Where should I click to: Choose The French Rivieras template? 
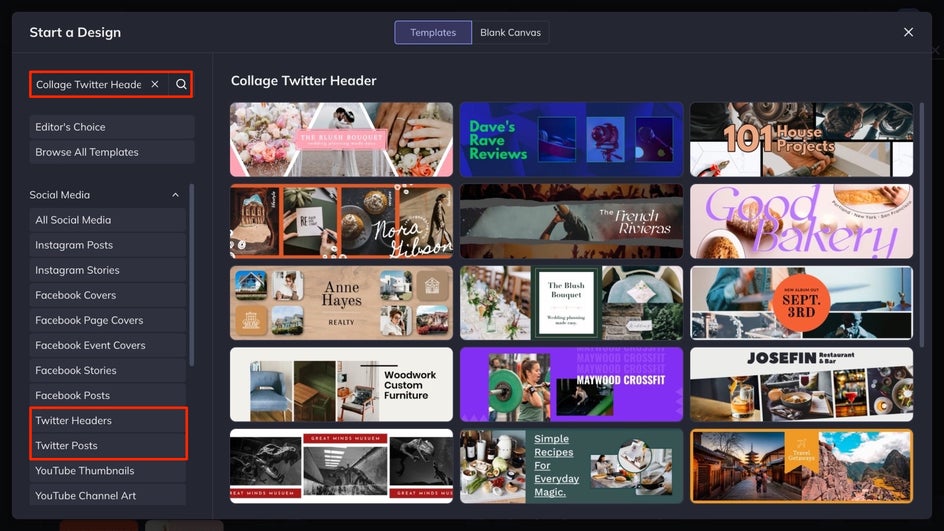(x=571, y=221)
